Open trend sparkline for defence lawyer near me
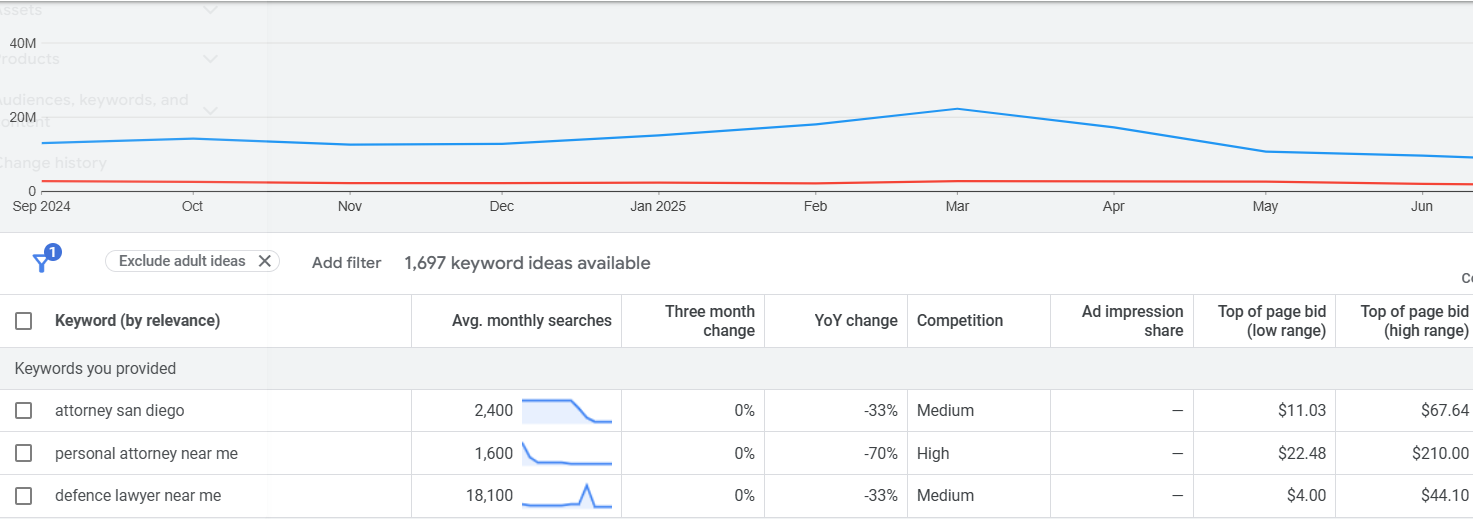This screenshot has width=1473, height=519. (566, 496)
